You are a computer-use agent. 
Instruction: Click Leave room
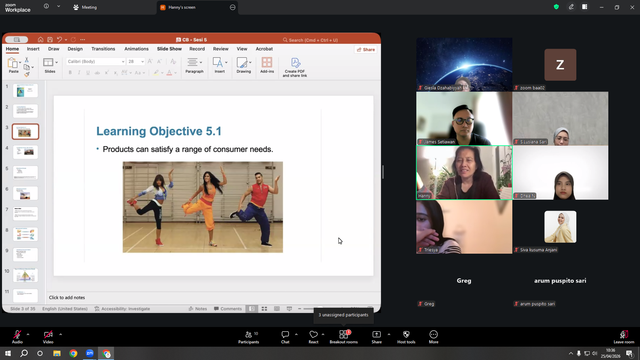tap(624, 337)
